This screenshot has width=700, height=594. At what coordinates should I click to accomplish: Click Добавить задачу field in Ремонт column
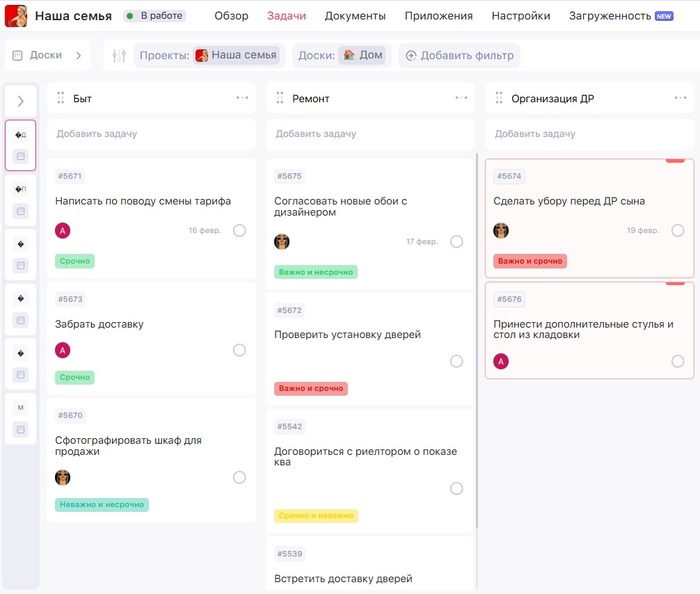coord(369,133)
